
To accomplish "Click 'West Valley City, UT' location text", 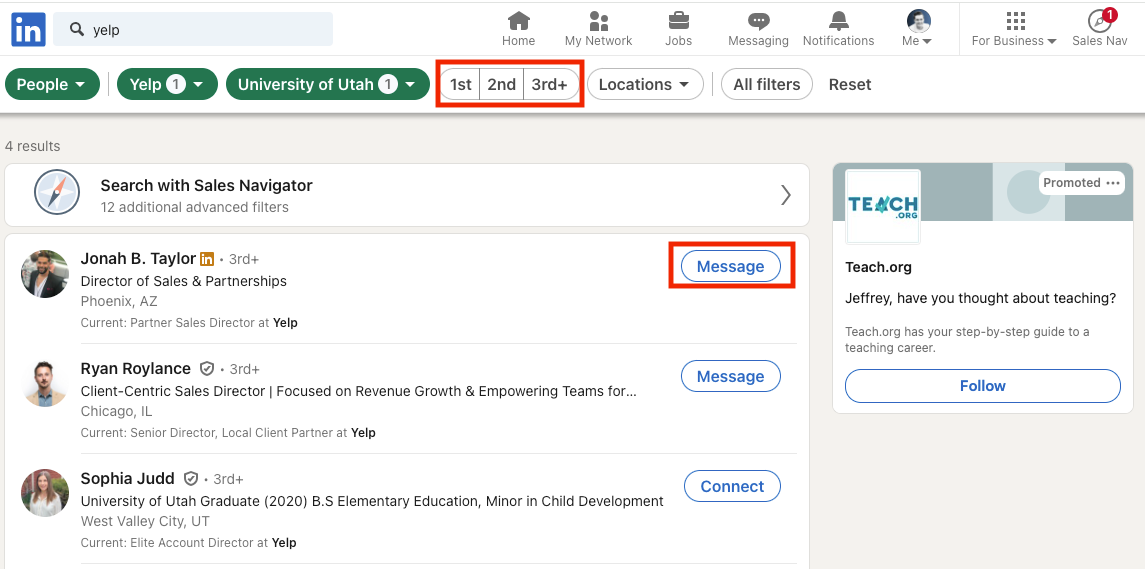I will tap(145, 522).
